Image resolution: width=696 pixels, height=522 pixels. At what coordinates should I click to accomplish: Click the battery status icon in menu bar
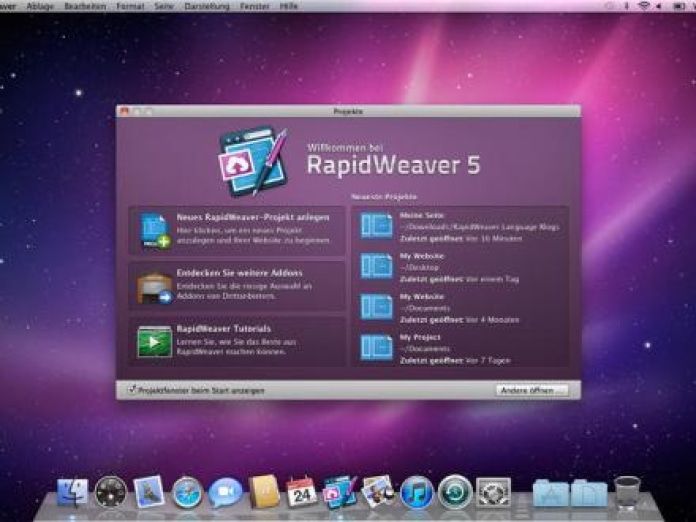tap(679, 6)
